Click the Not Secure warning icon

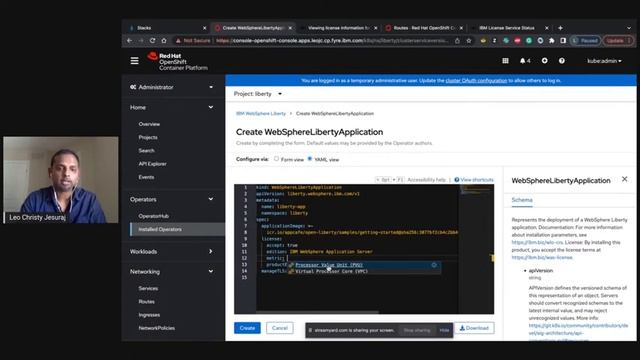(178, 40)
